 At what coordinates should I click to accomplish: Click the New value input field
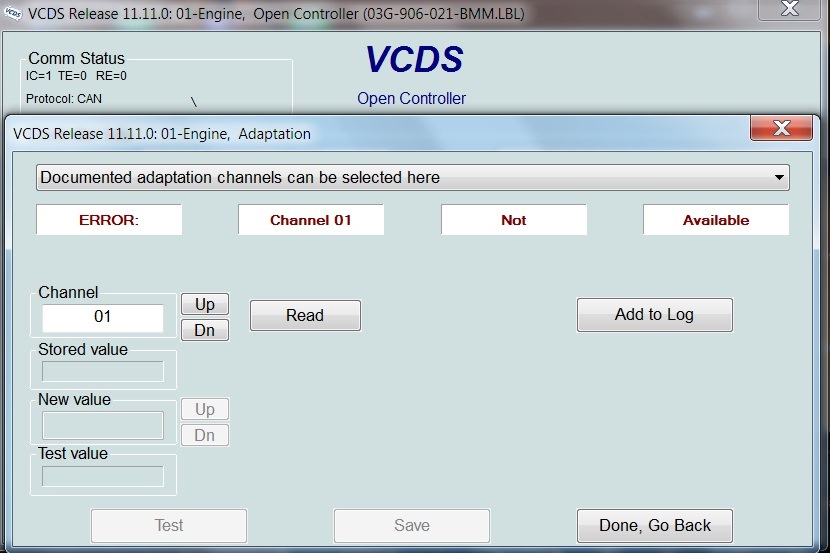coord(102,425)
